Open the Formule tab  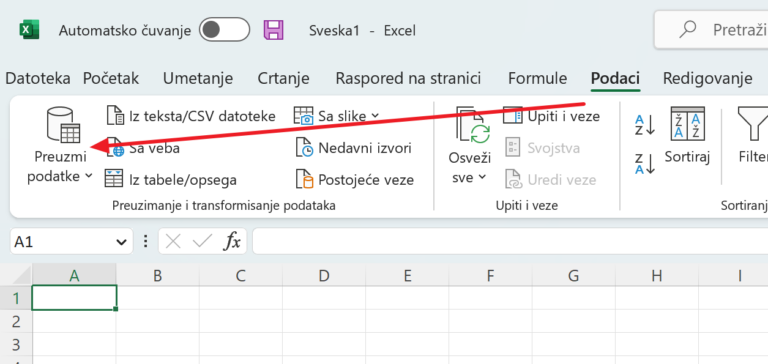(537, 78)
